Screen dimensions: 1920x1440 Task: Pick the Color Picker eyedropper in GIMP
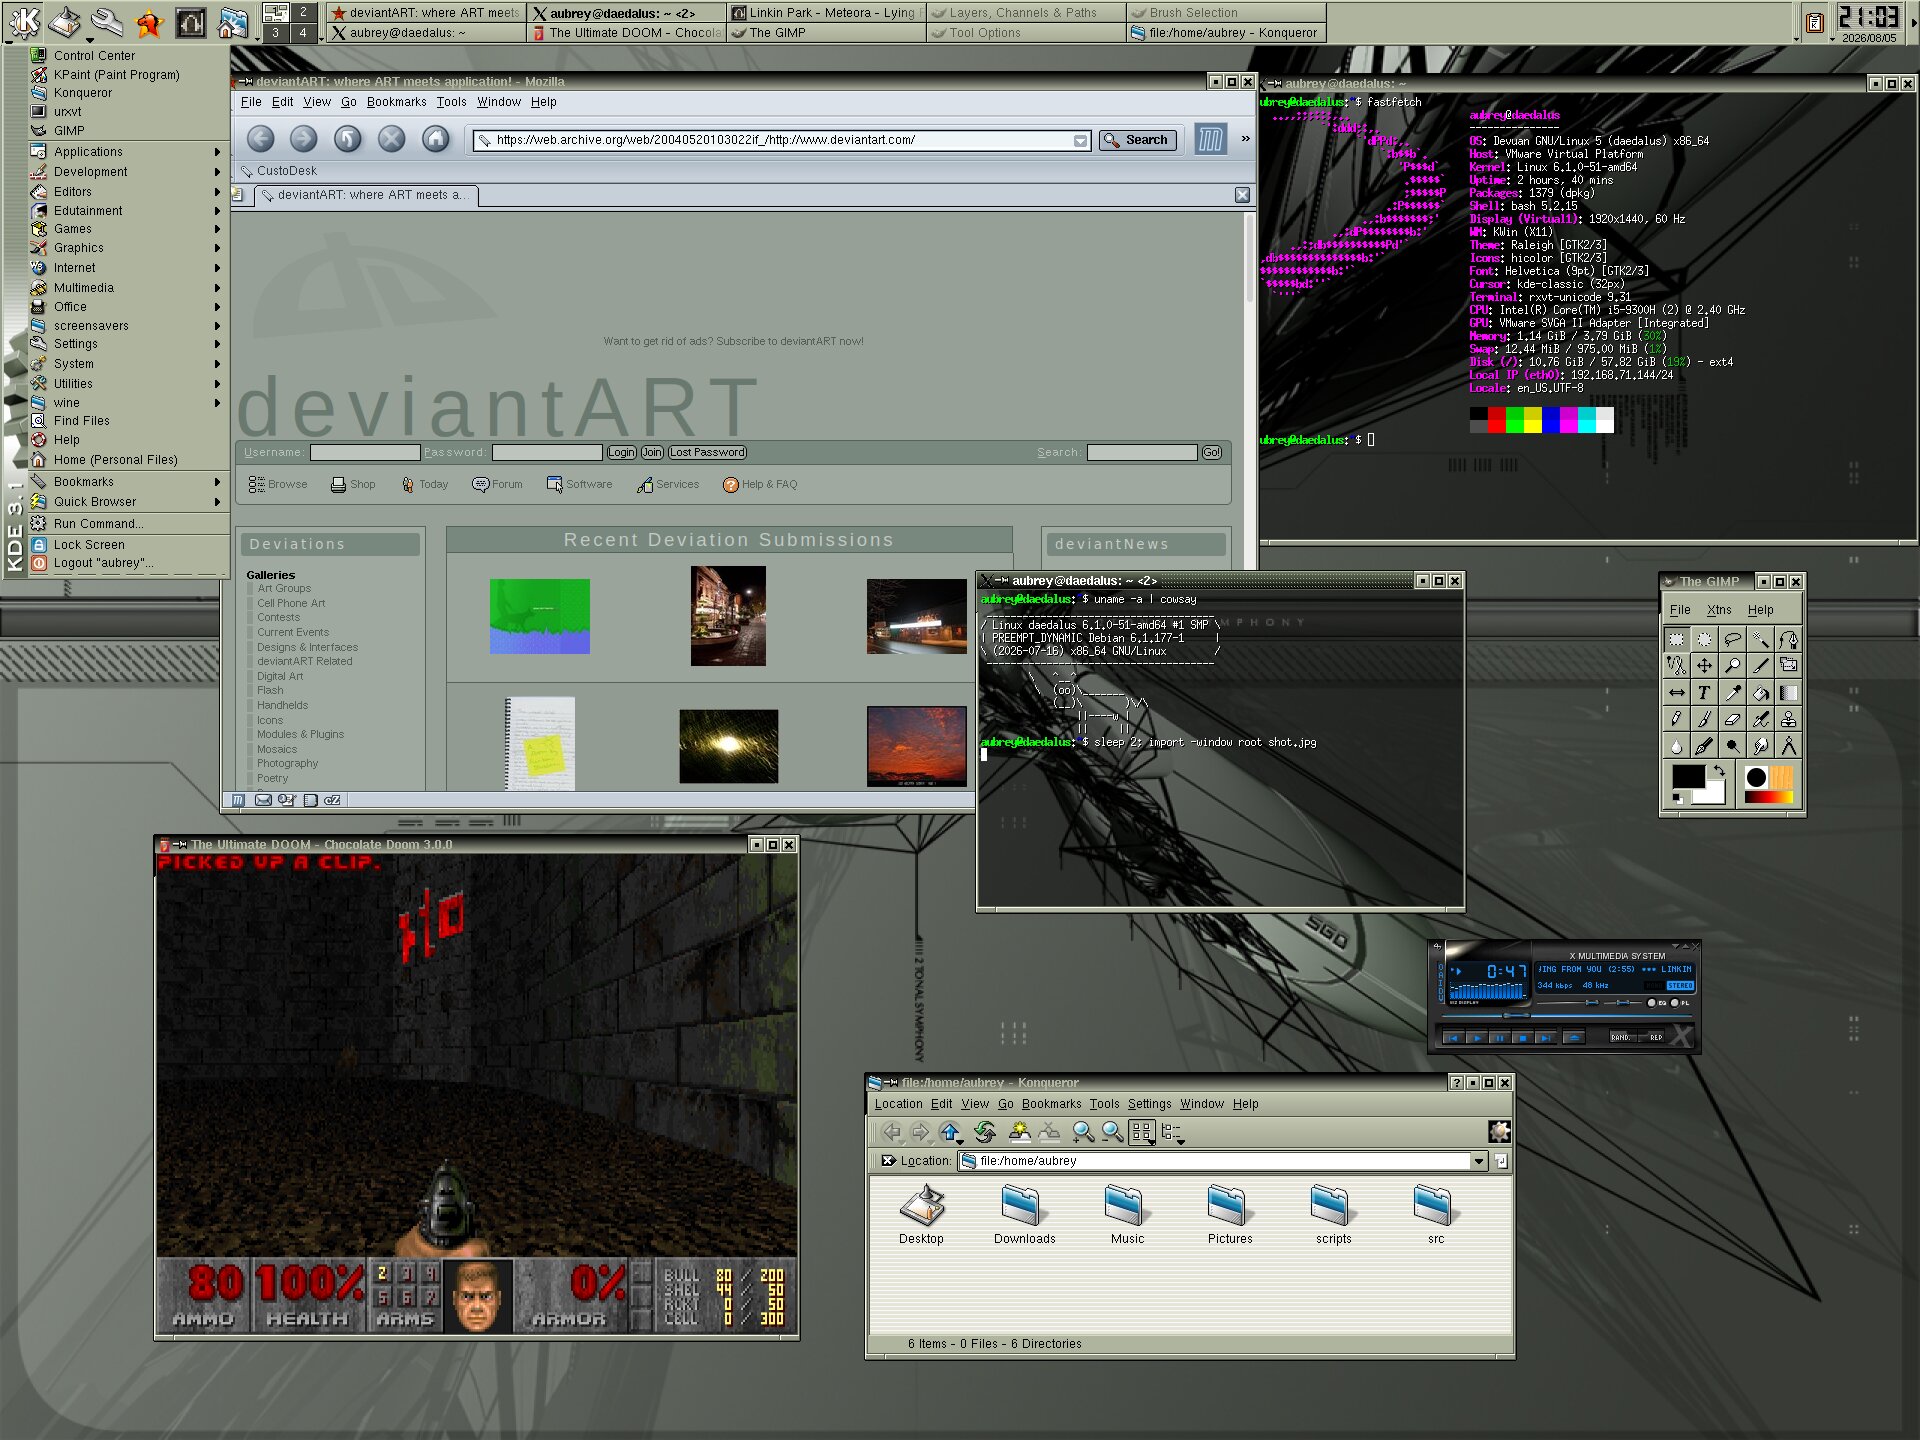[x=1733, y=693]
